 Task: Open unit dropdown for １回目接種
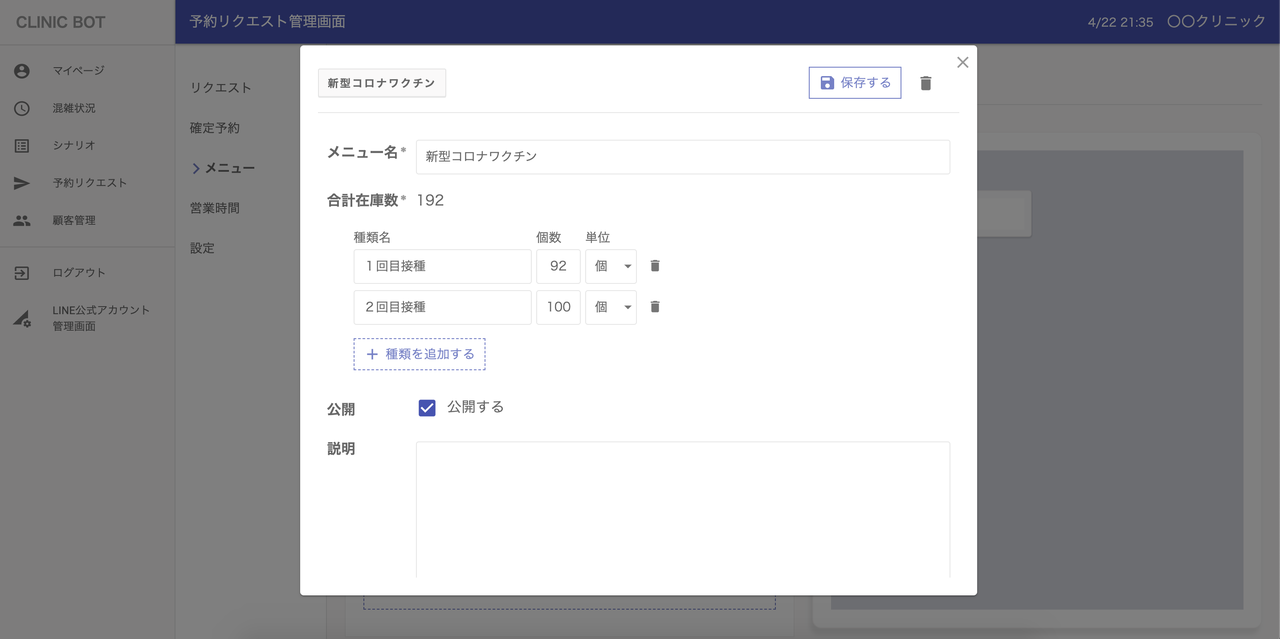(x=611, y=267)
